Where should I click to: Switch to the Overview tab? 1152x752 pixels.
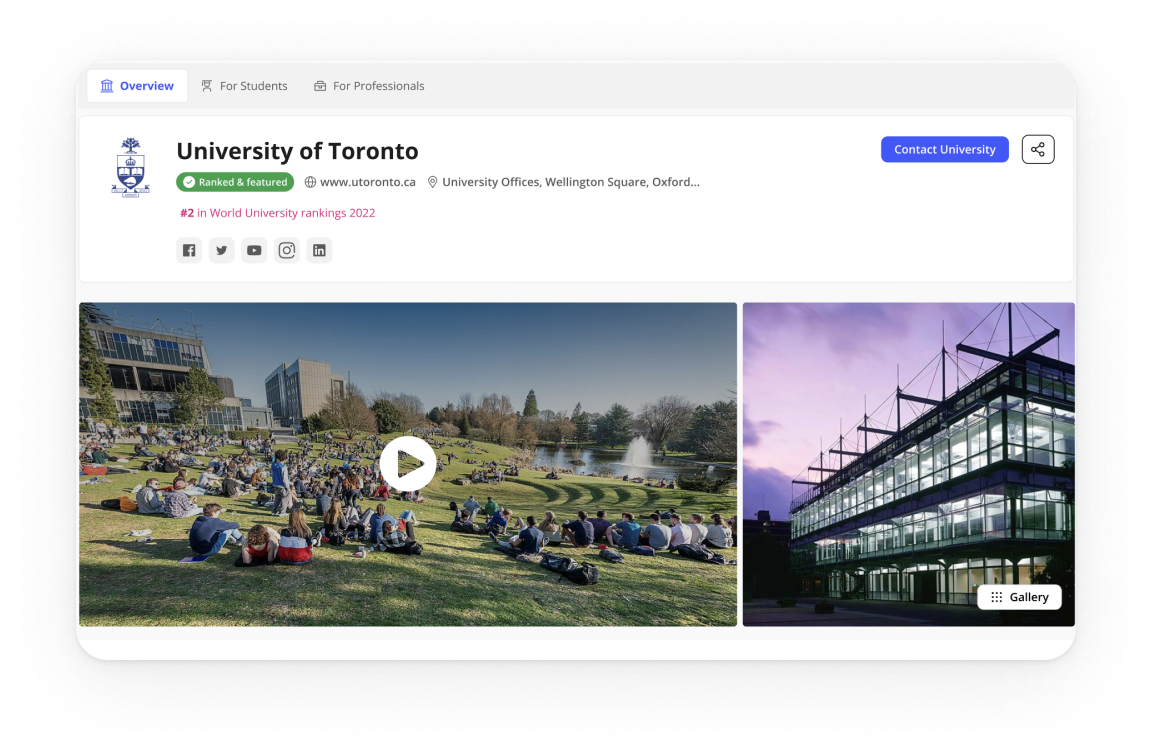tap(137, 86)
